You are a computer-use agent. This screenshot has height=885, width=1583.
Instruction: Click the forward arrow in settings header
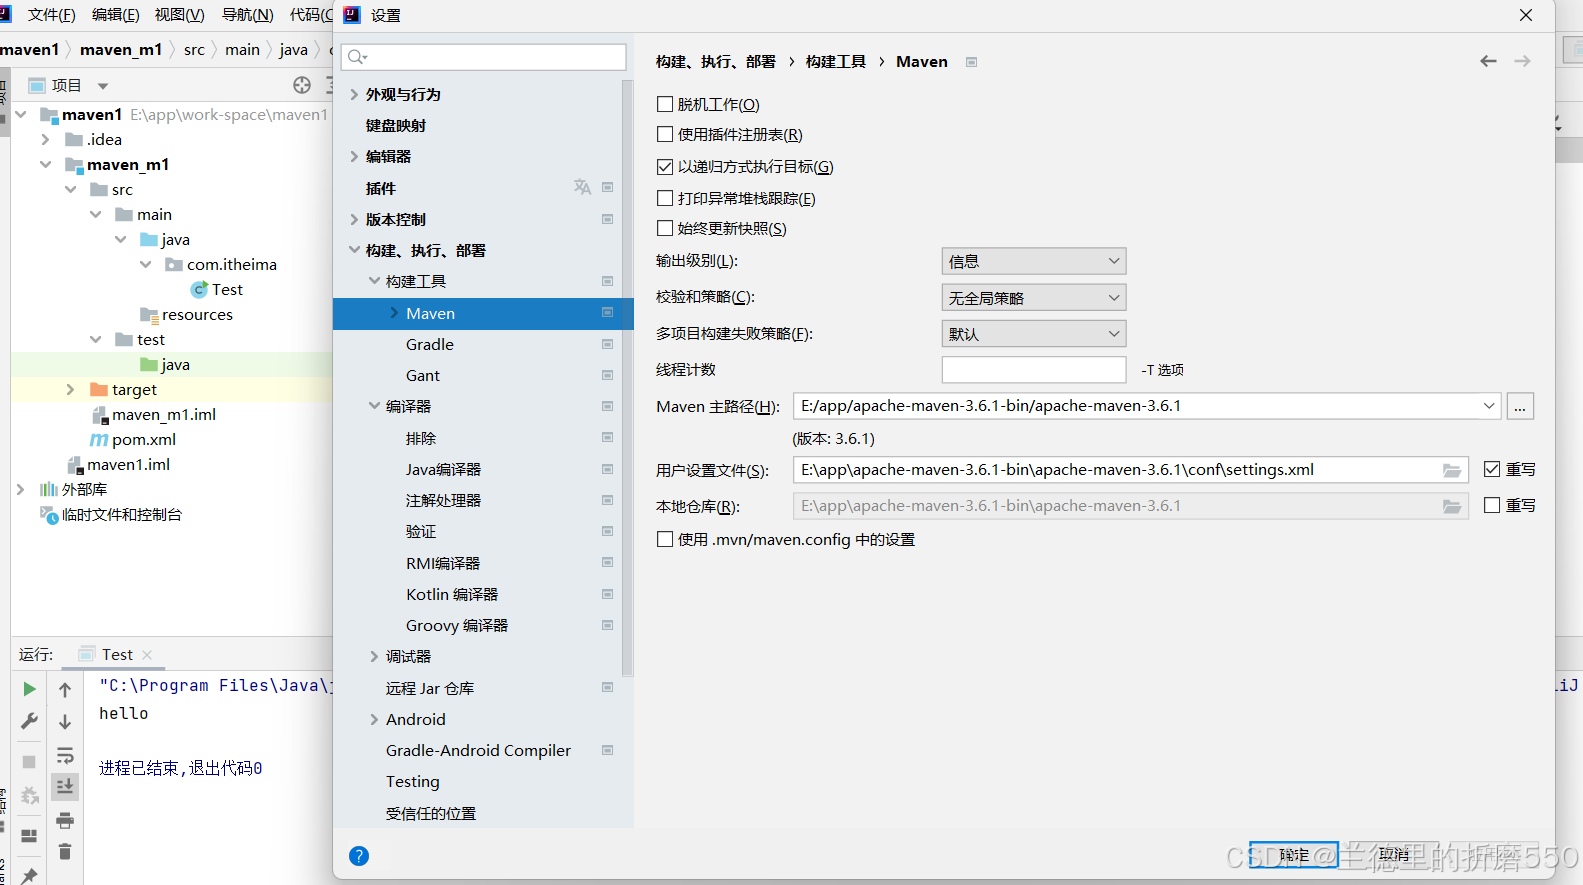point(1522,61)
